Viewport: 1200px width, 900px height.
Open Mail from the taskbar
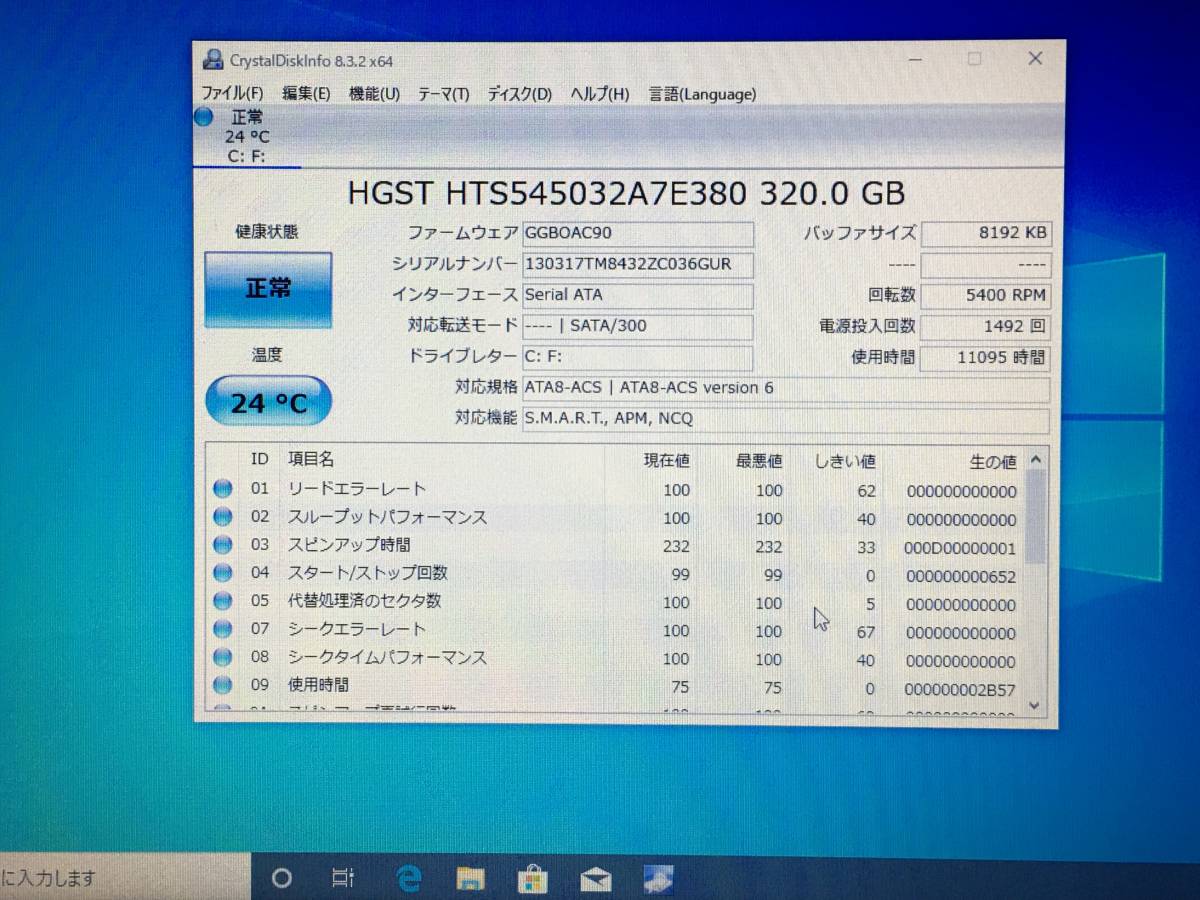pos(596,876)
